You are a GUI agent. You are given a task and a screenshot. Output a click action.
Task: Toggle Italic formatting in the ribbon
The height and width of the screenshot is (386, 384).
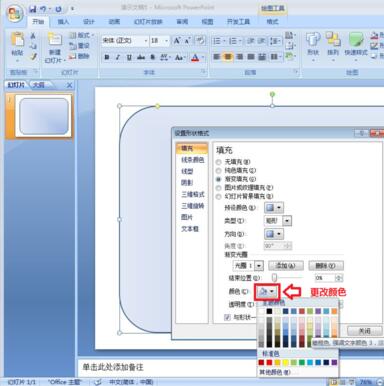tap(118, 57)
